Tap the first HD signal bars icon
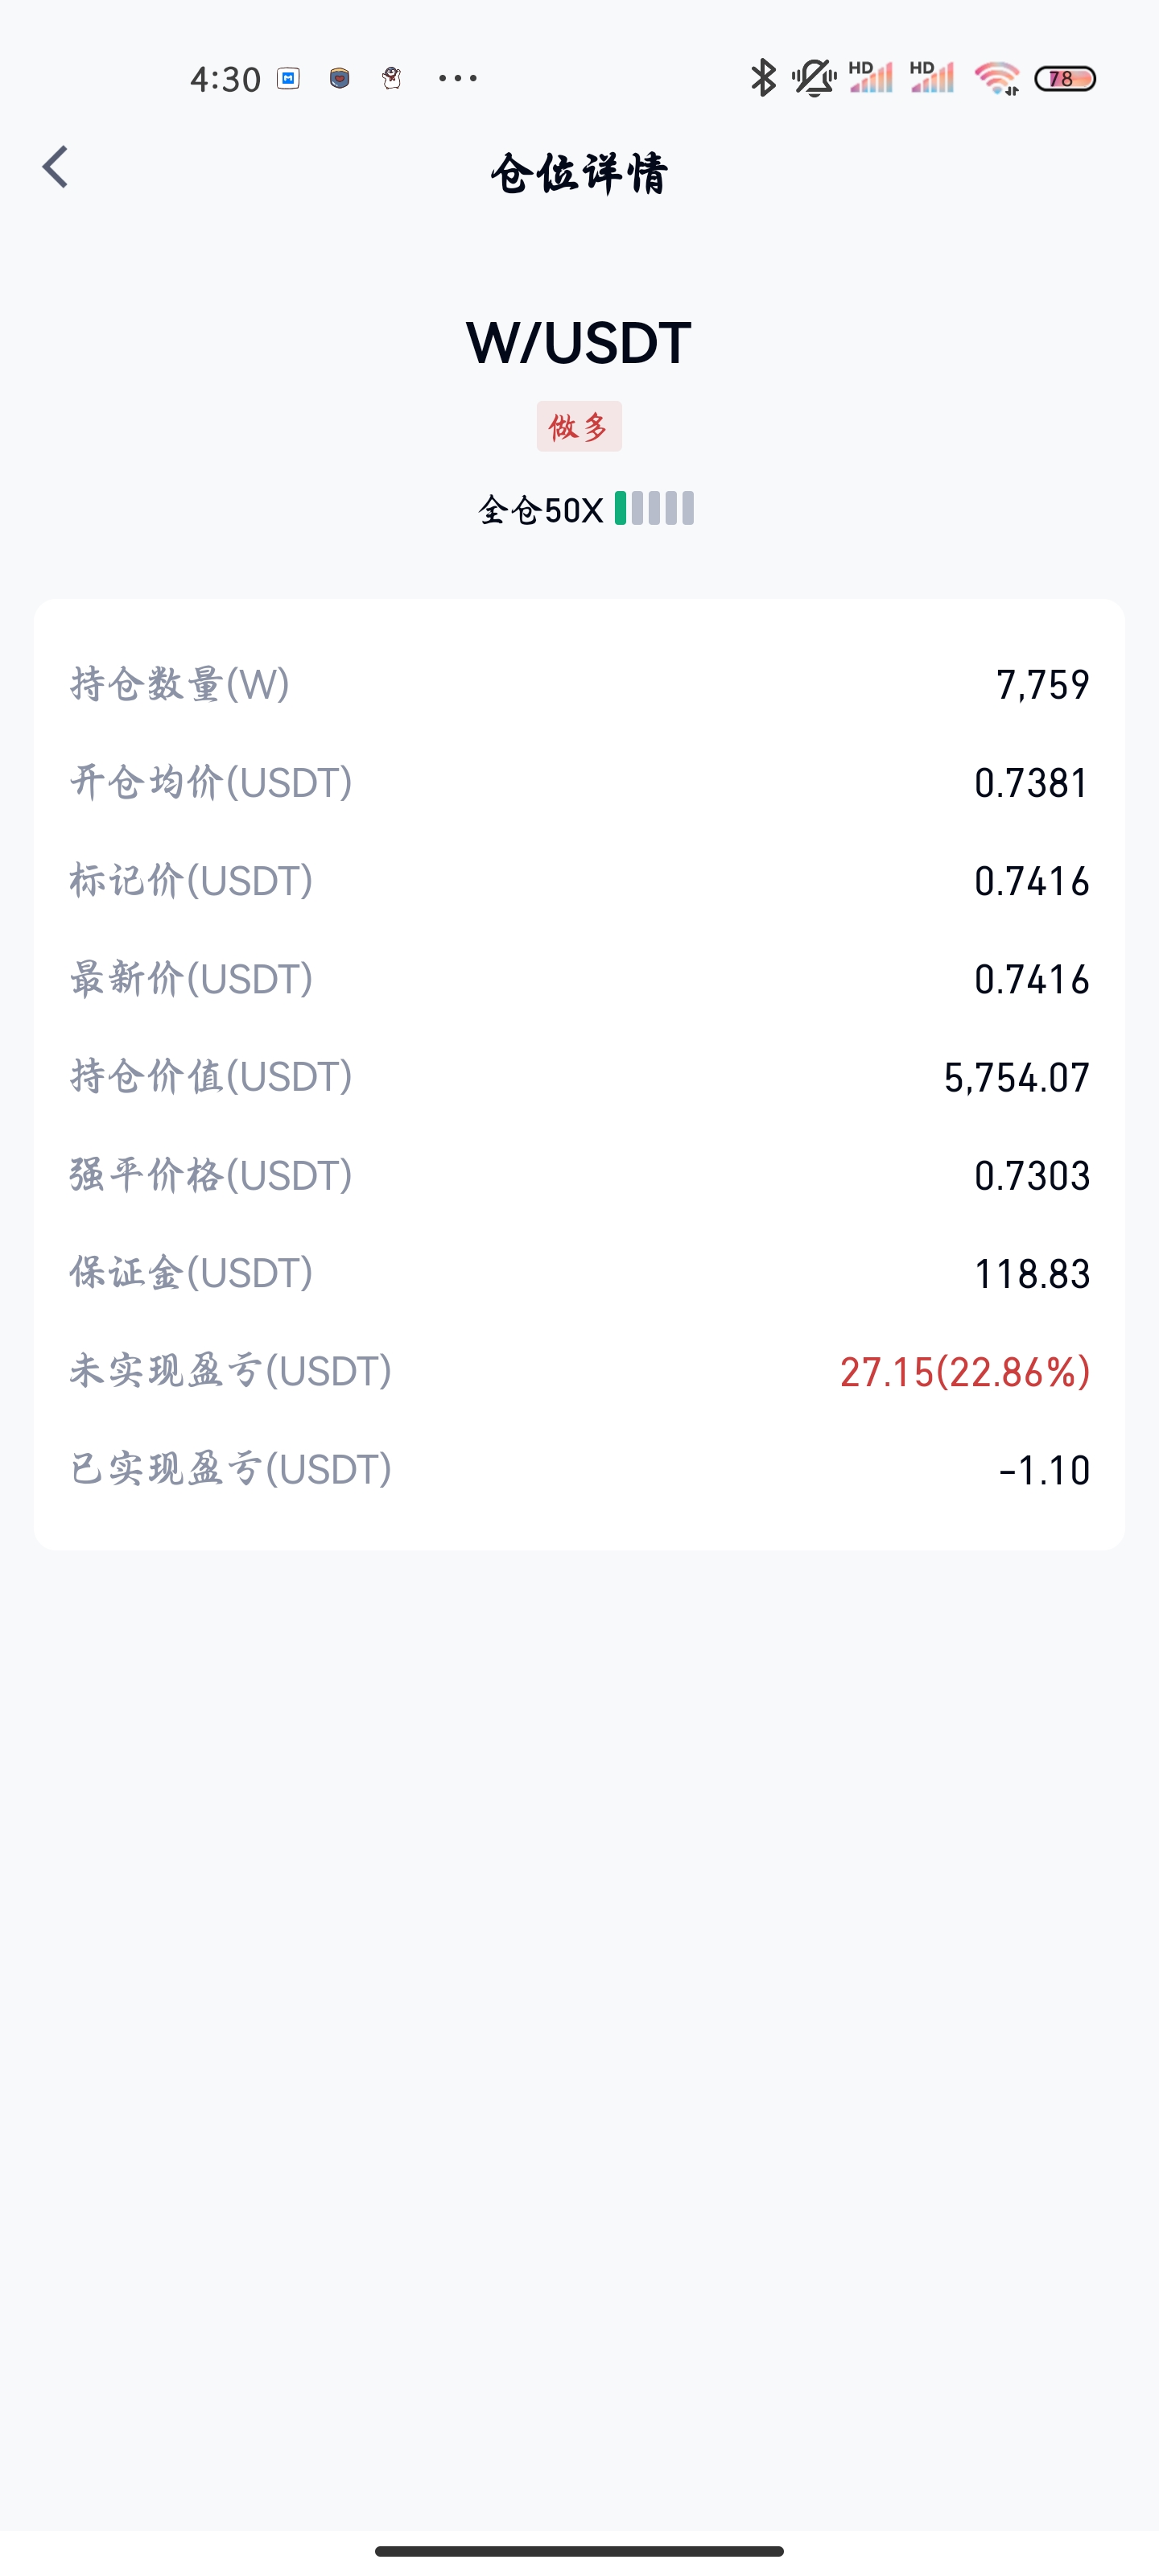Viewport: 1159px width, 2576px height. [x=870, y=77]
